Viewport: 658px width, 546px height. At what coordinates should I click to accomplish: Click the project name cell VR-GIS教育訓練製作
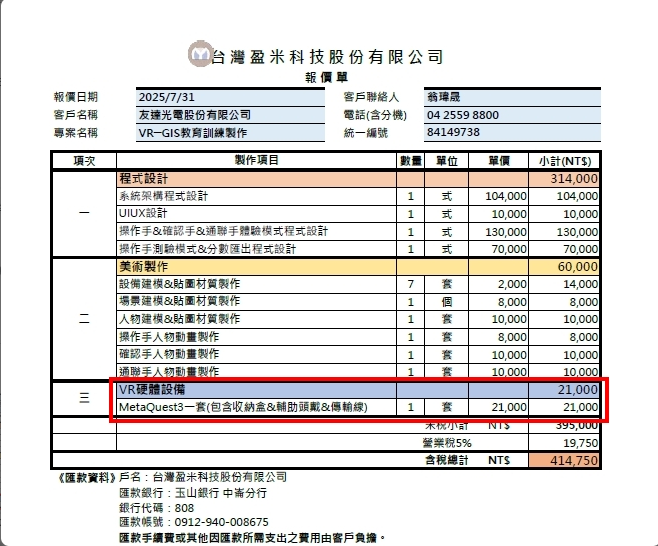tap(230, 132)
